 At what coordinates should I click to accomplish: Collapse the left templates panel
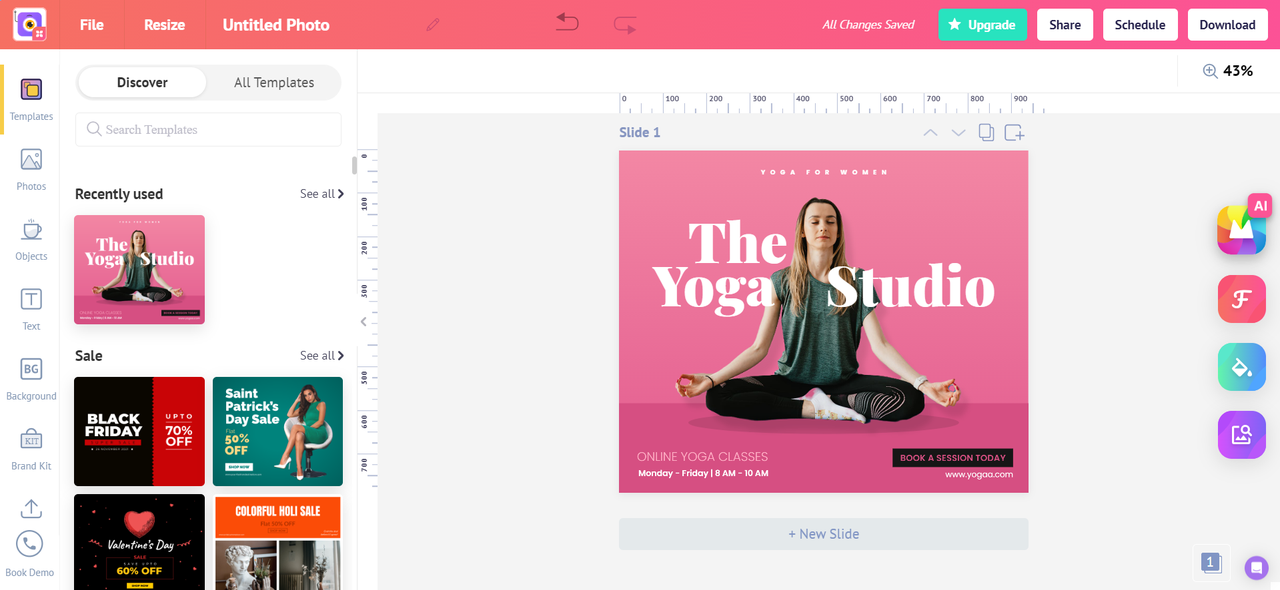(364, 322)
